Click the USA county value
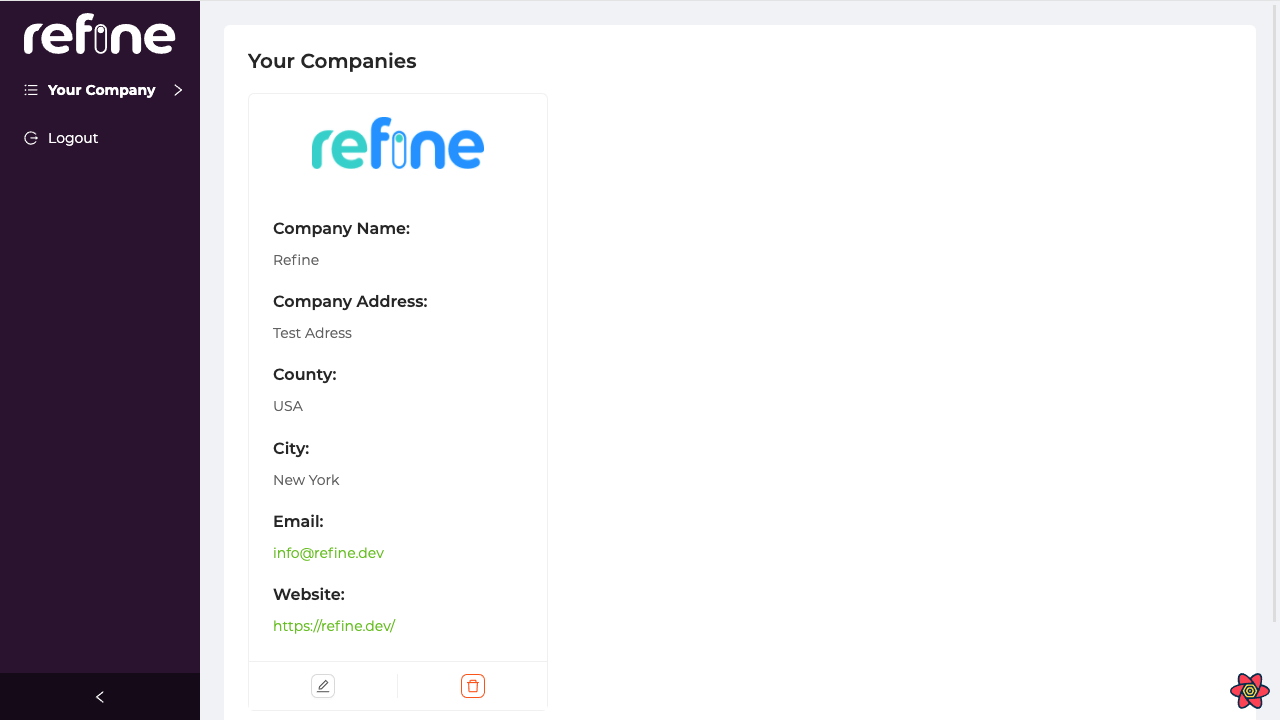This screenshot has width=1280, height=720. click(x=288, y=406)
